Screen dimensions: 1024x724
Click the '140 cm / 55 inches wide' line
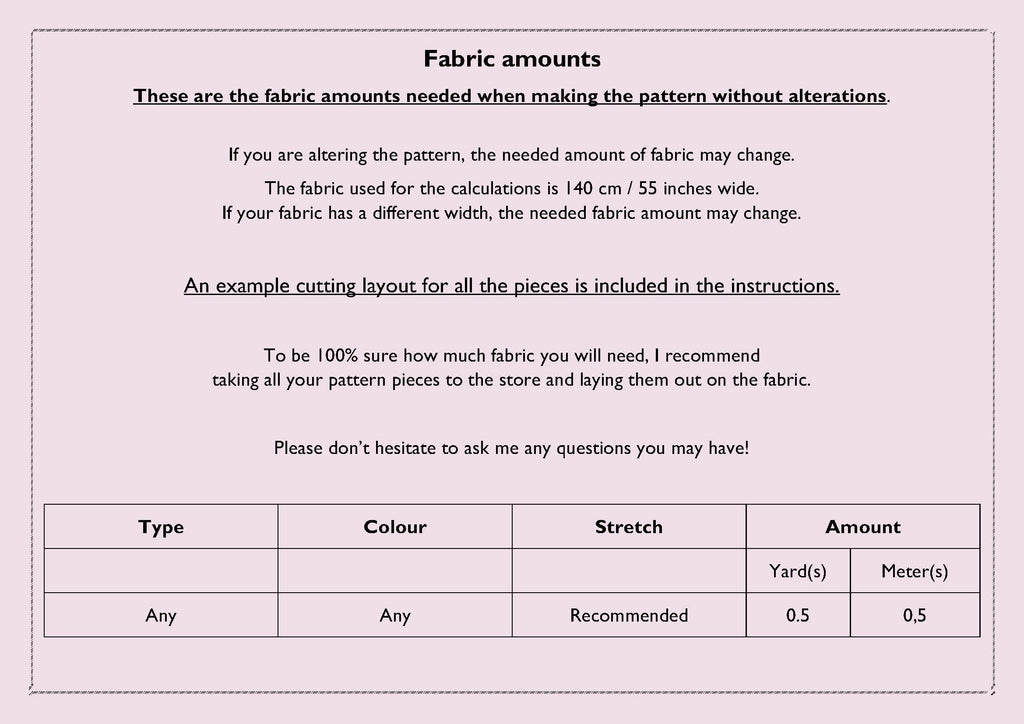point(511,189)
